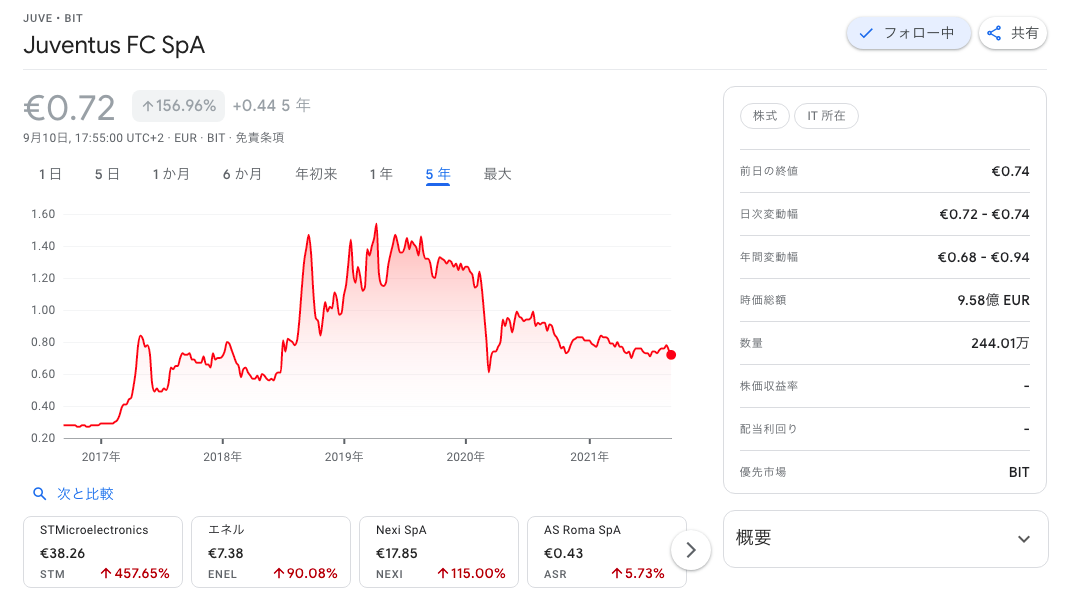Open the エネル ENEL comparison card
The image size is (1074, 597).
pos(271,552)
